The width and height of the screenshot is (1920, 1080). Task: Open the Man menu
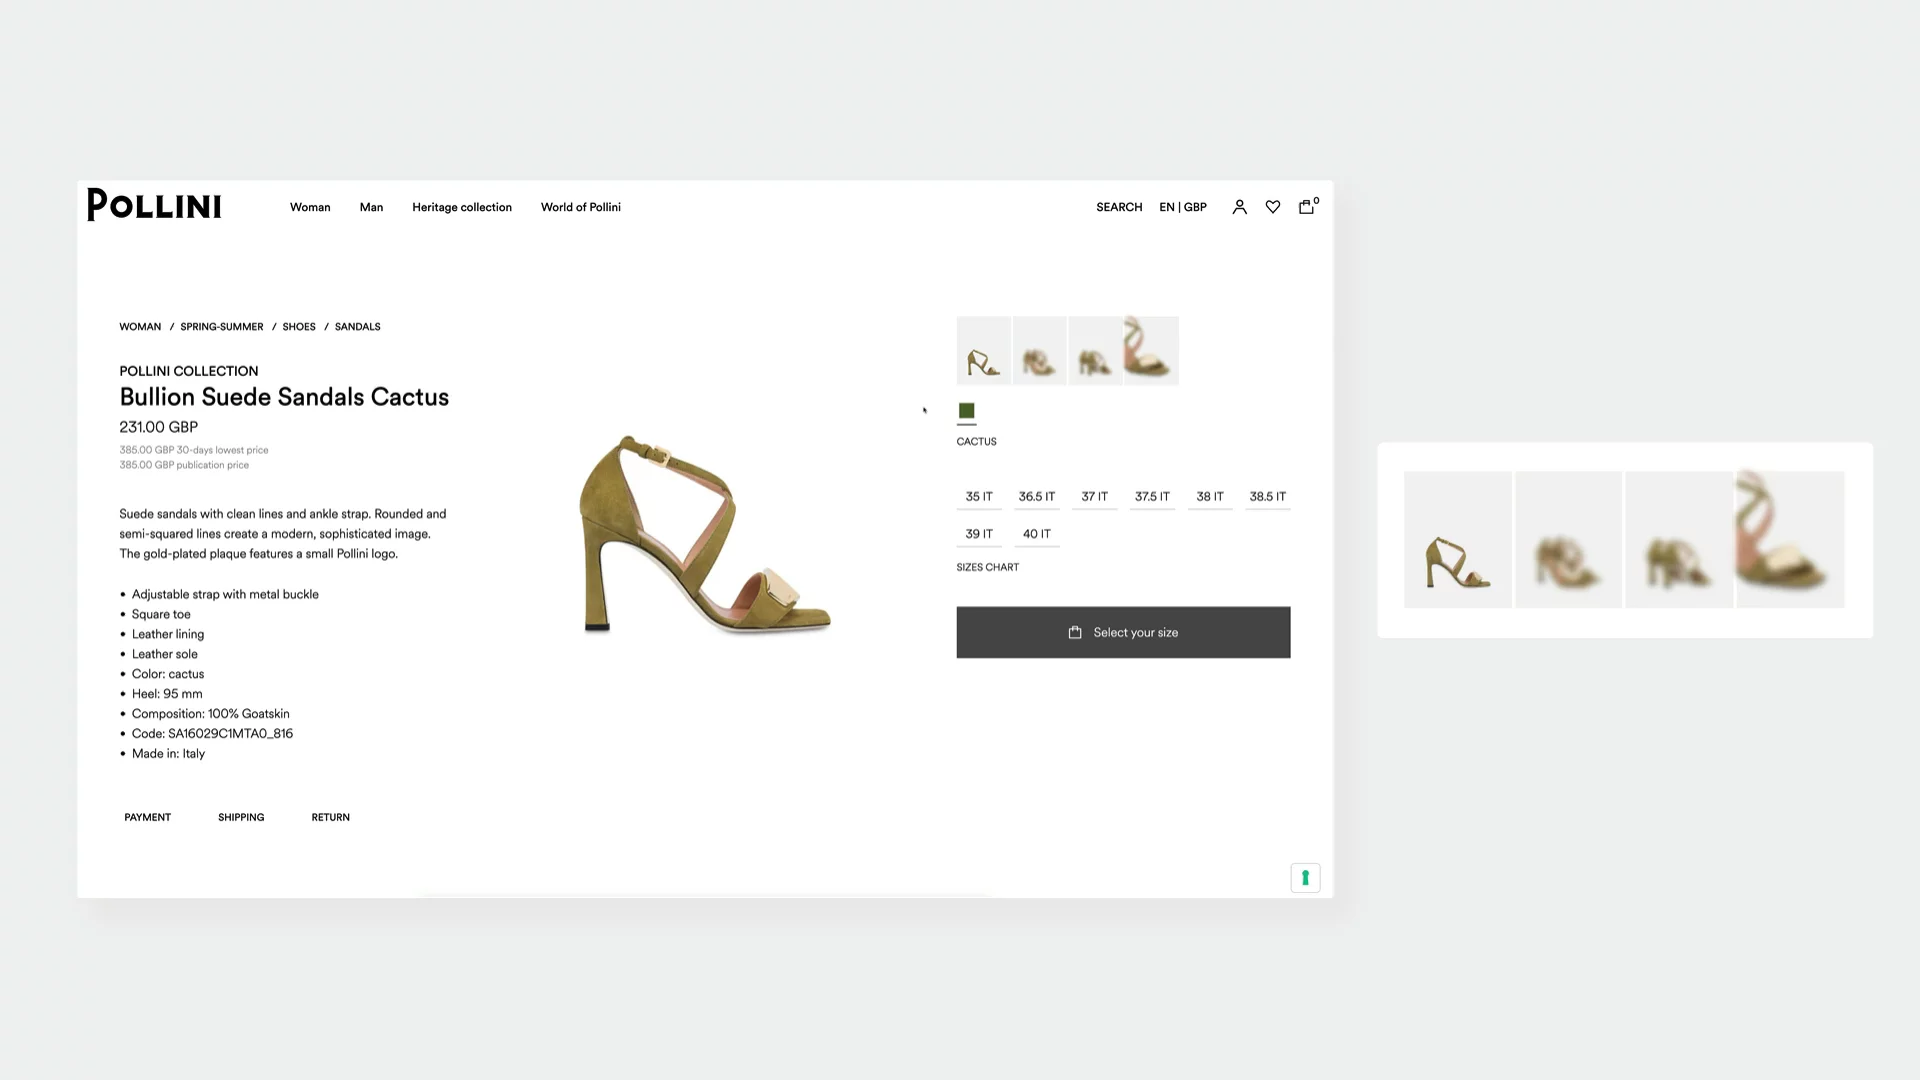tap(371, 207)
